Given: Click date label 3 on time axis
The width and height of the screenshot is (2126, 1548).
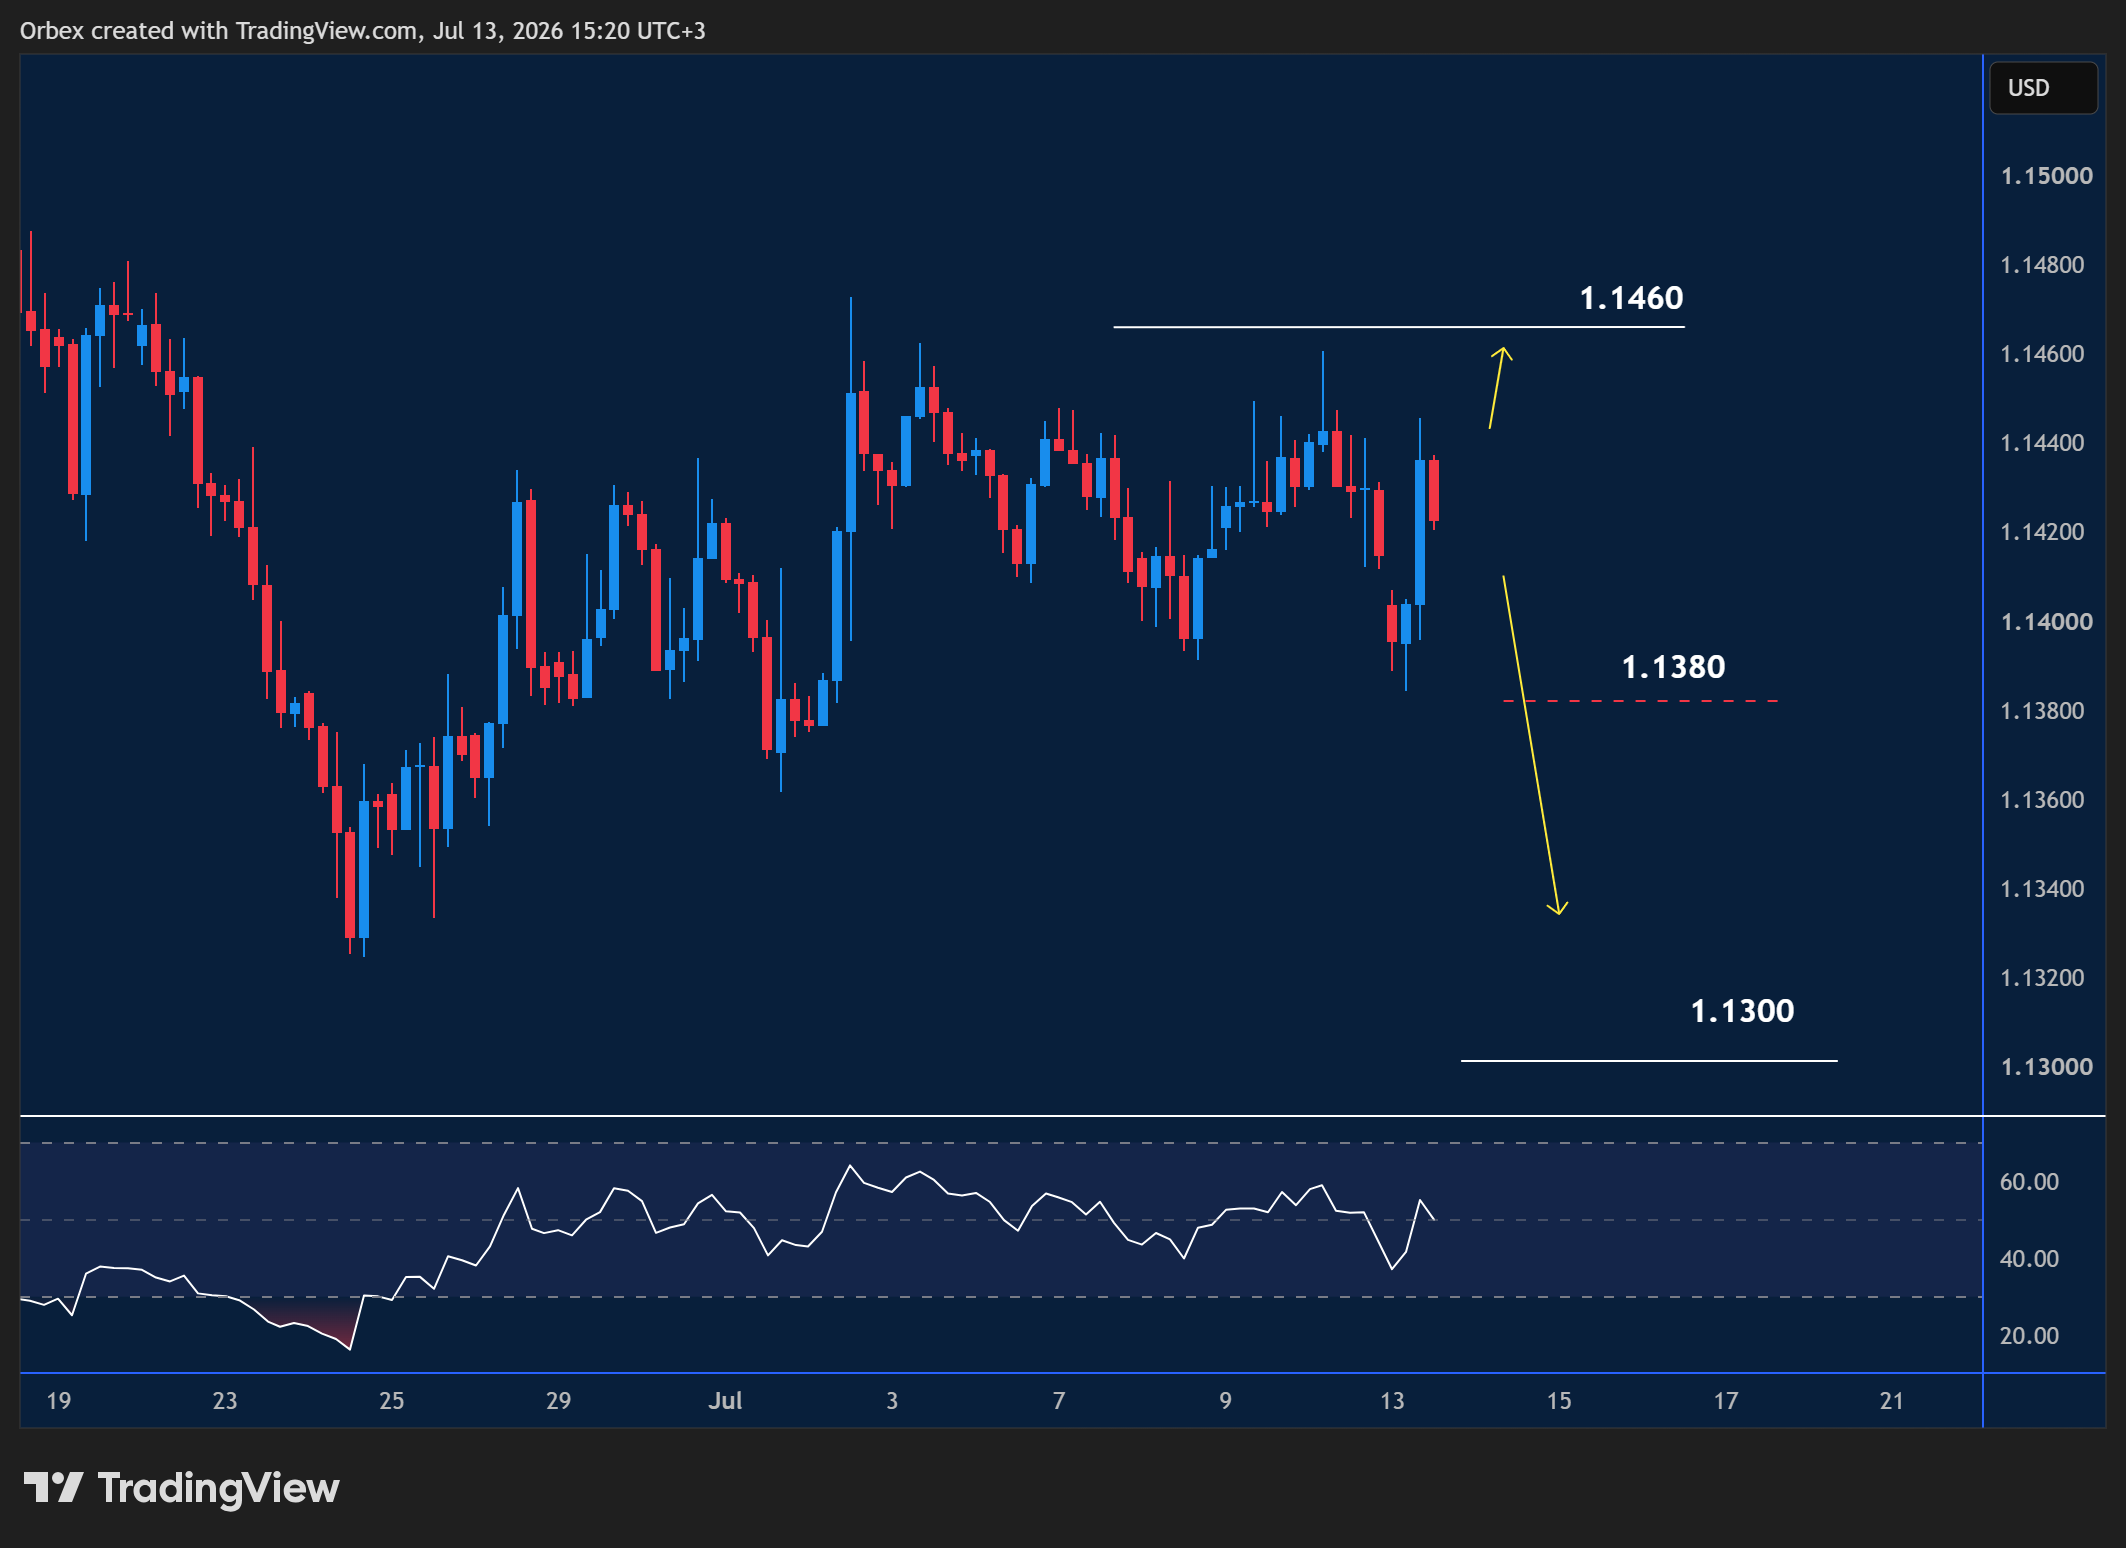Looking at the screenshot, I should tap(892, 1401).
